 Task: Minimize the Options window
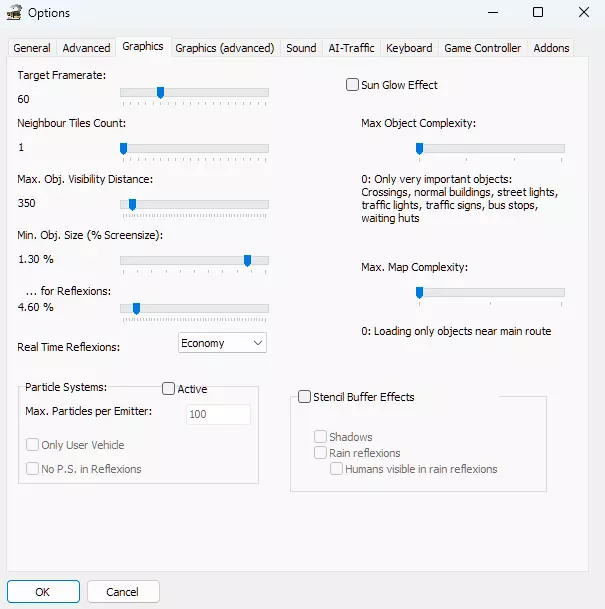(493, 12)
